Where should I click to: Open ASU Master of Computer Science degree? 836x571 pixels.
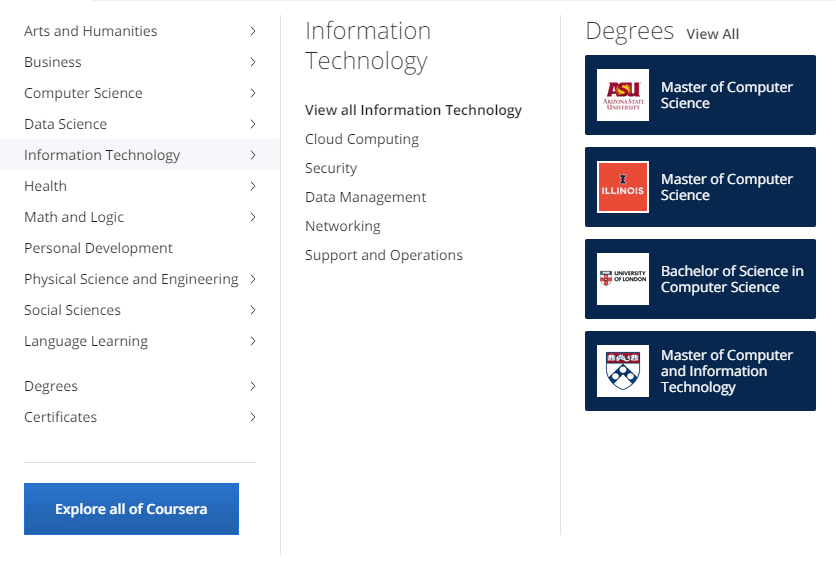coord(700,95)
